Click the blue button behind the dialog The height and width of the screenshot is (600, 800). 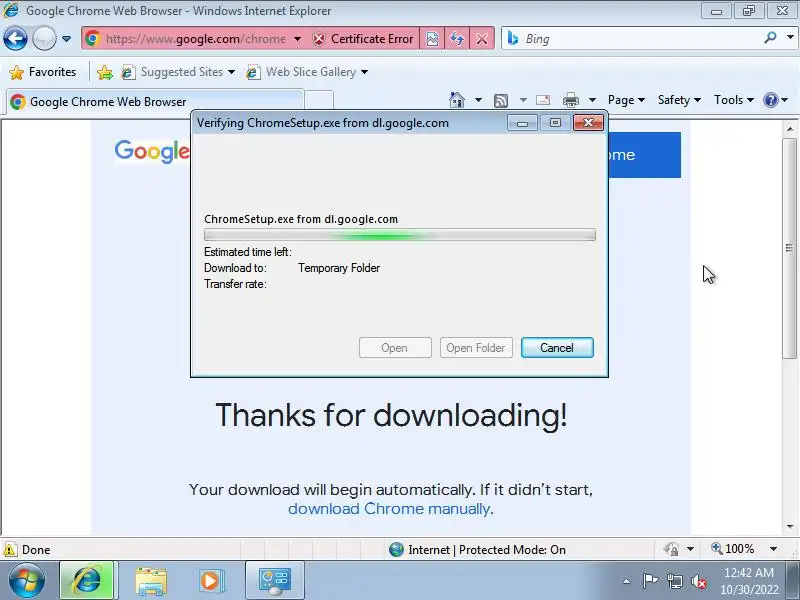tap(644, 155)
